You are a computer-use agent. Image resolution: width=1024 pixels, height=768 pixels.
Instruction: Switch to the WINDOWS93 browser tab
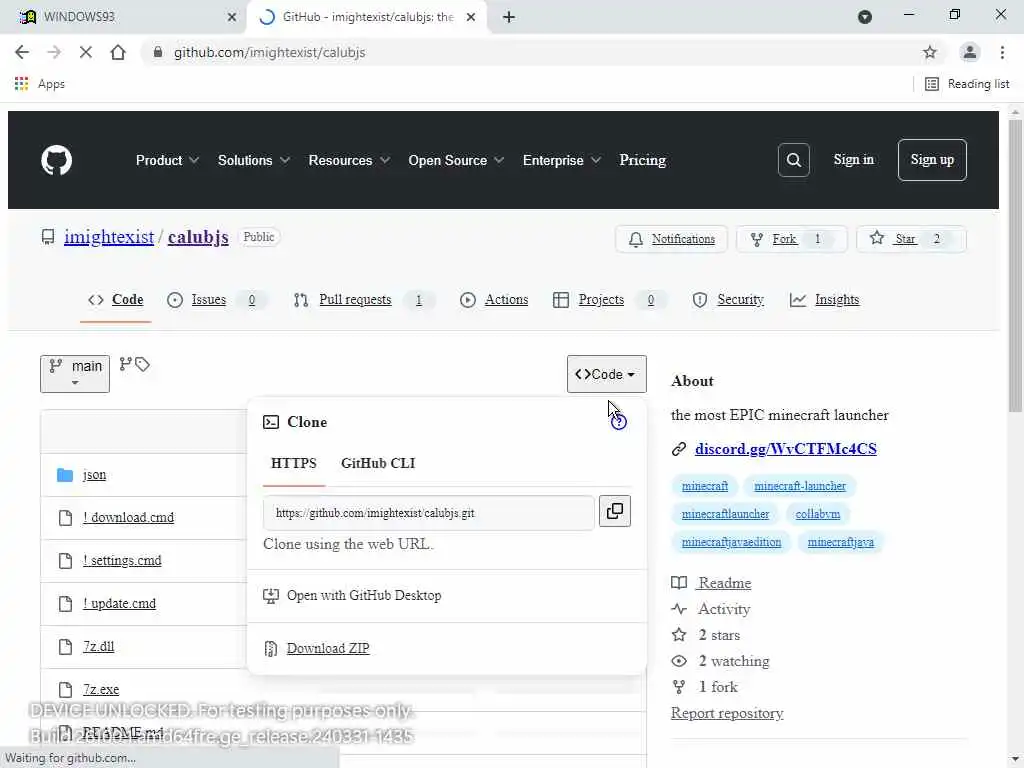[x=124, y=17]
